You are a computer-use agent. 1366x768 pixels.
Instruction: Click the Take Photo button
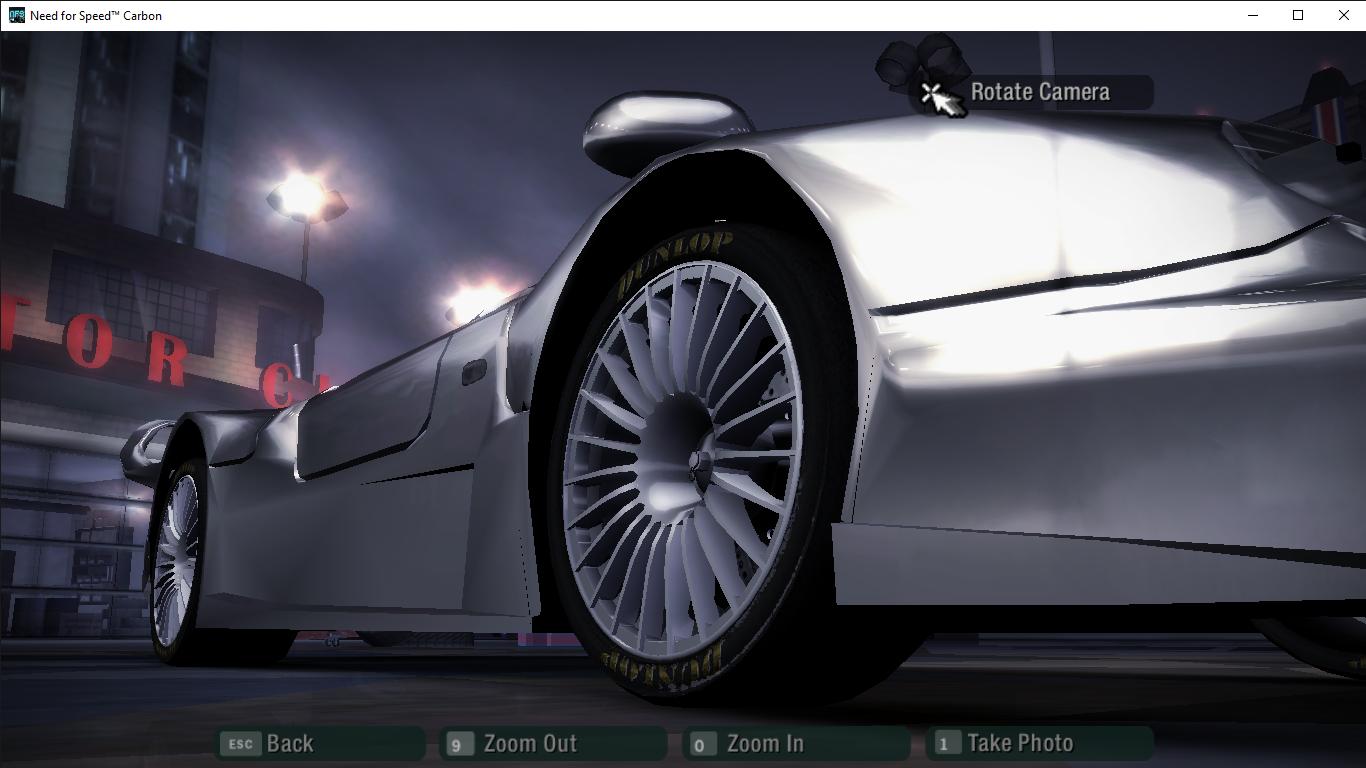pyautogui.click(x=1040, y=744)
